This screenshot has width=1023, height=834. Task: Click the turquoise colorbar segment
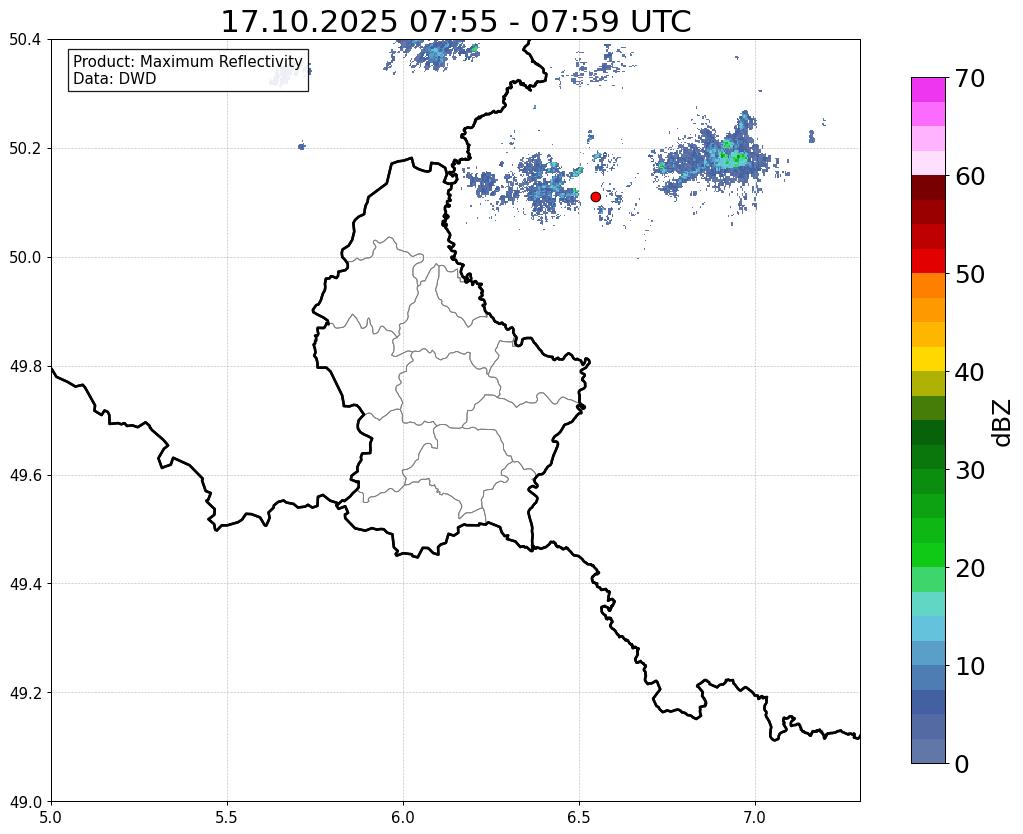[928, 604]
